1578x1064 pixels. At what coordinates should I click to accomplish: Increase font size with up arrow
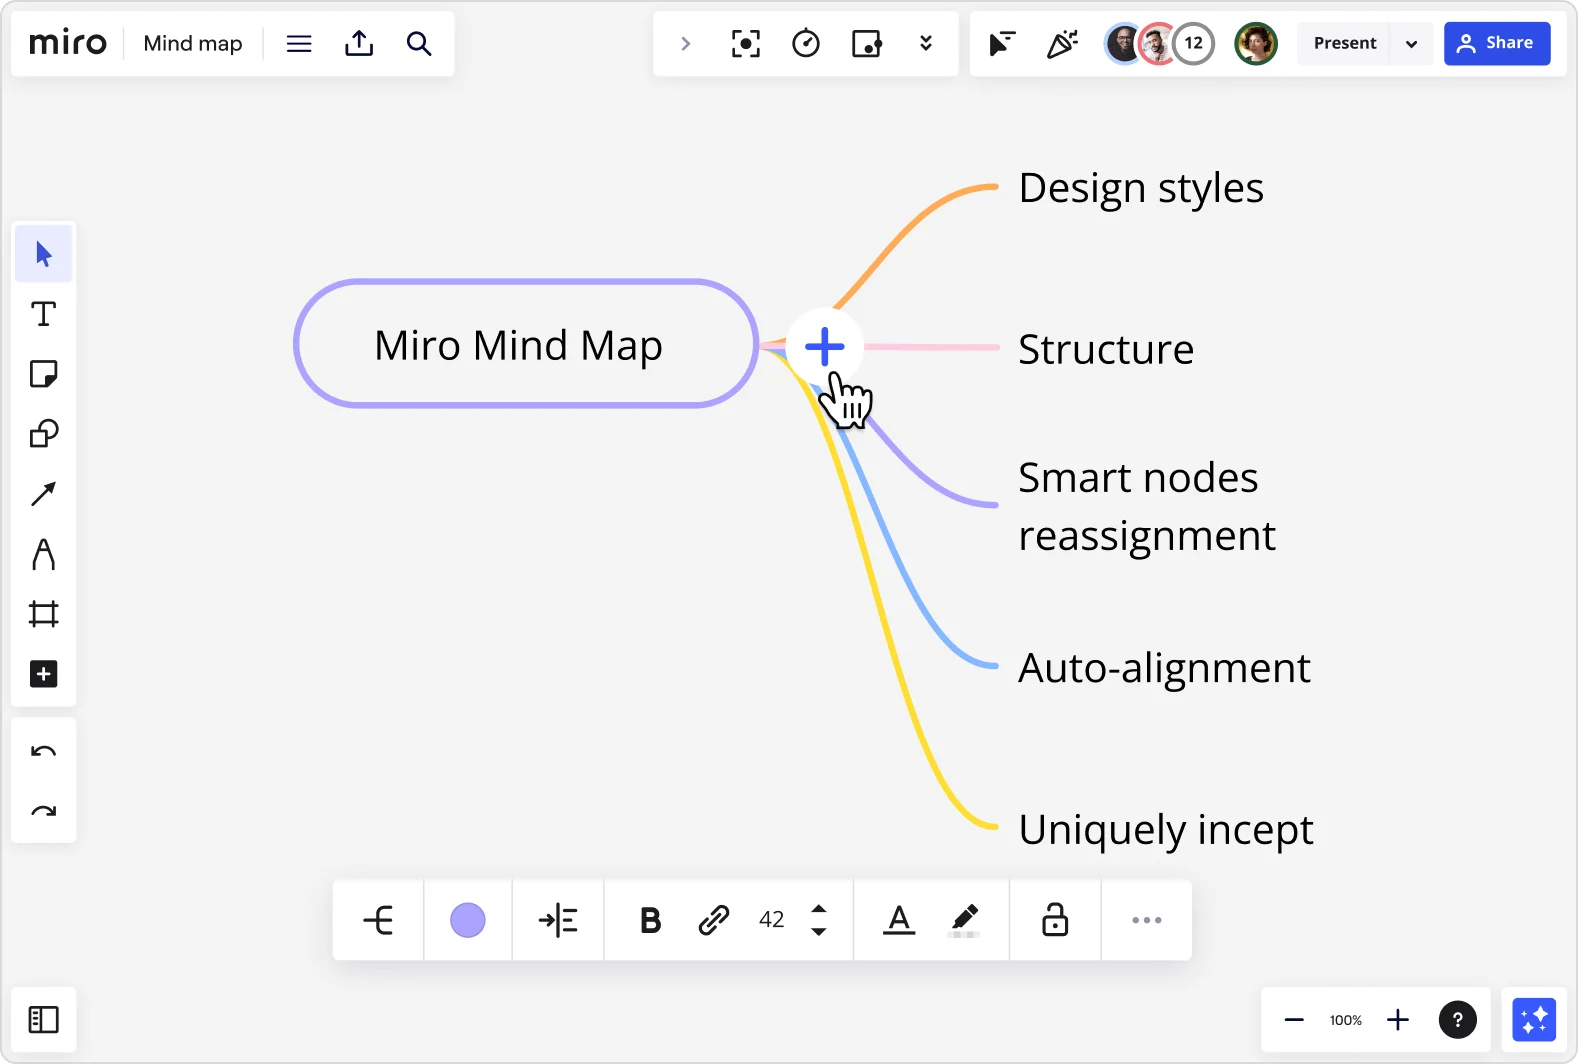point(819,909)
